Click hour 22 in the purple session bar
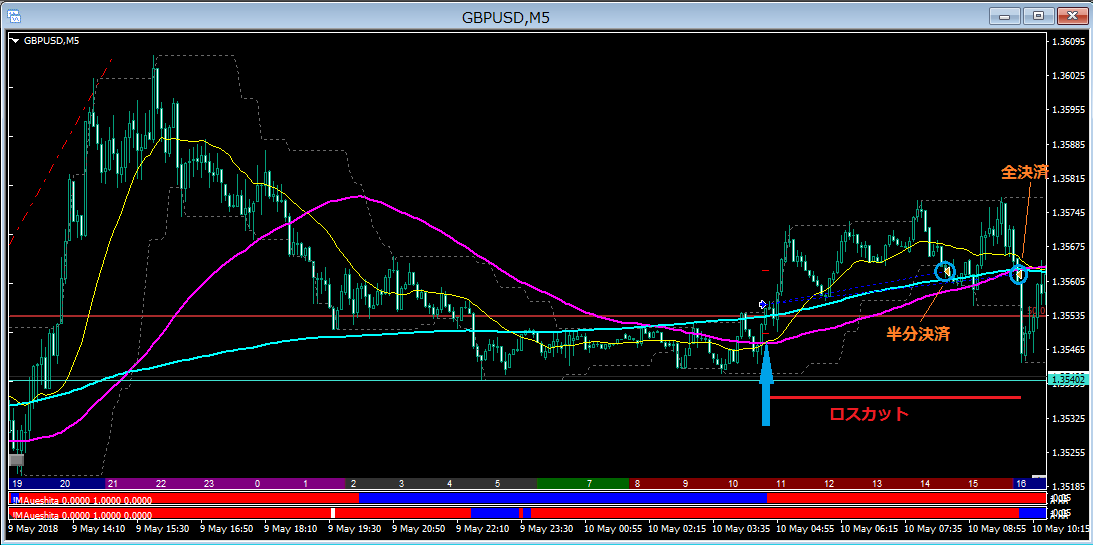The image size is (1093, 545). click(161, 483)
